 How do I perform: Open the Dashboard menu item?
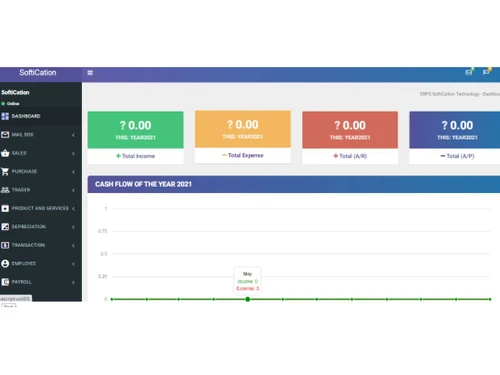(x=41, y=116)
